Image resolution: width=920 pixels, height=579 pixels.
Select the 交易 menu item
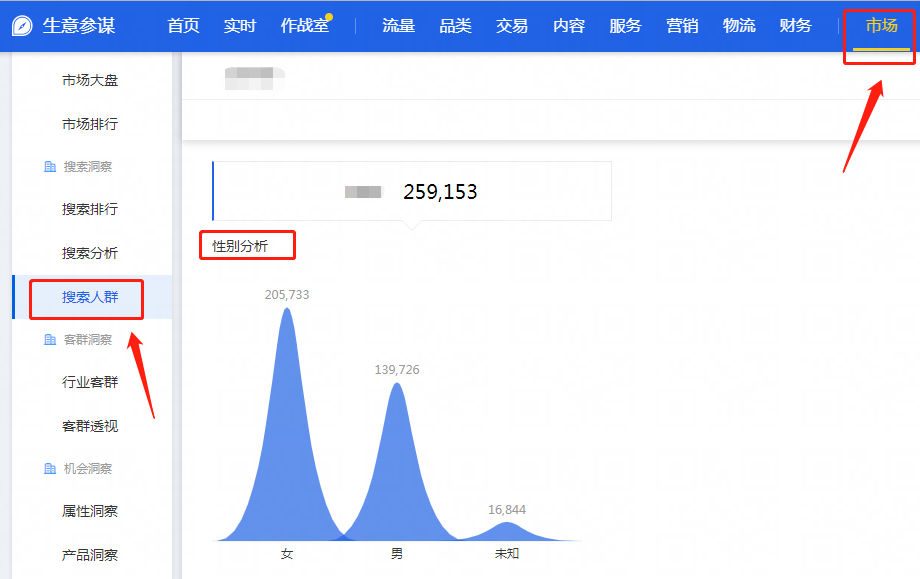[x=512, y=26]
